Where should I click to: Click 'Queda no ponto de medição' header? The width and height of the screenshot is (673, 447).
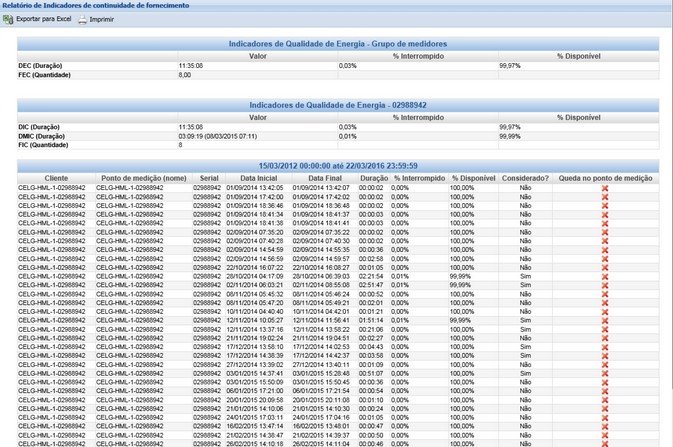[605, 178]
